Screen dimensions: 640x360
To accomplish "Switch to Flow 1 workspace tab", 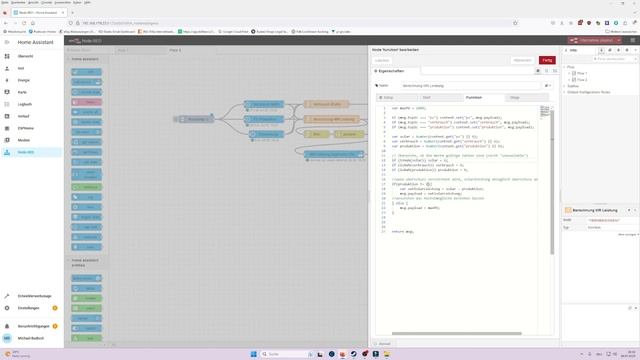I will click(x=139, y=50).
